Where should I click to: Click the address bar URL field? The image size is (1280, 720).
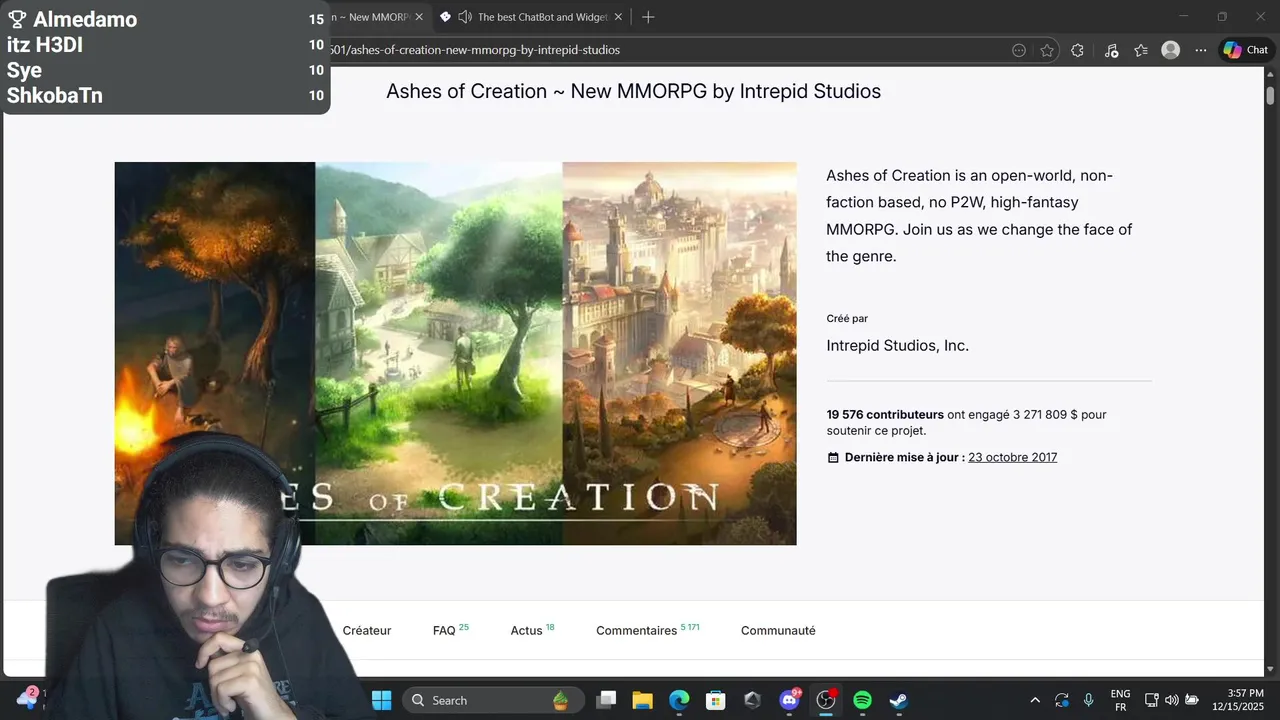[x=660, y=50]
